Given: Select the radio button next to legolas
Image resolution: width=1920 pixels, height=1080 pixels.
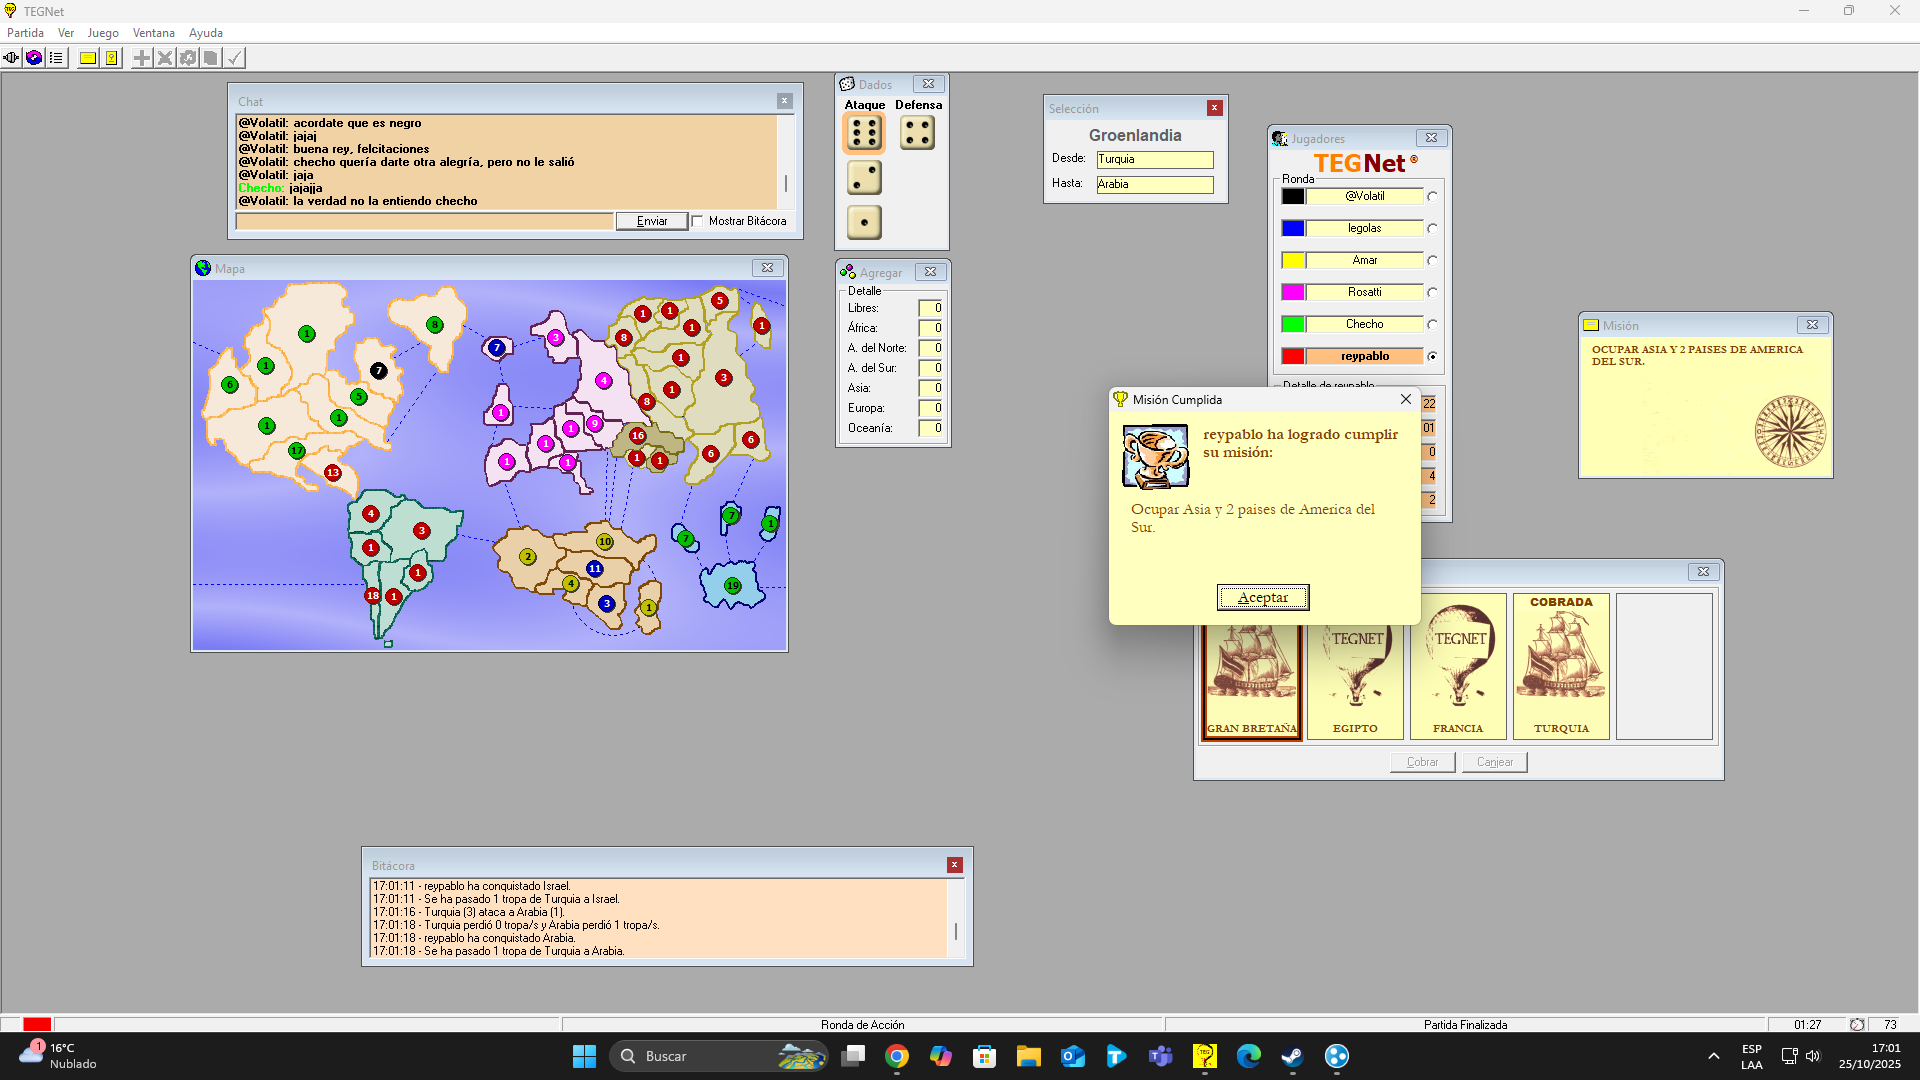Looking at the screenshot, I should coord(1432,228).
